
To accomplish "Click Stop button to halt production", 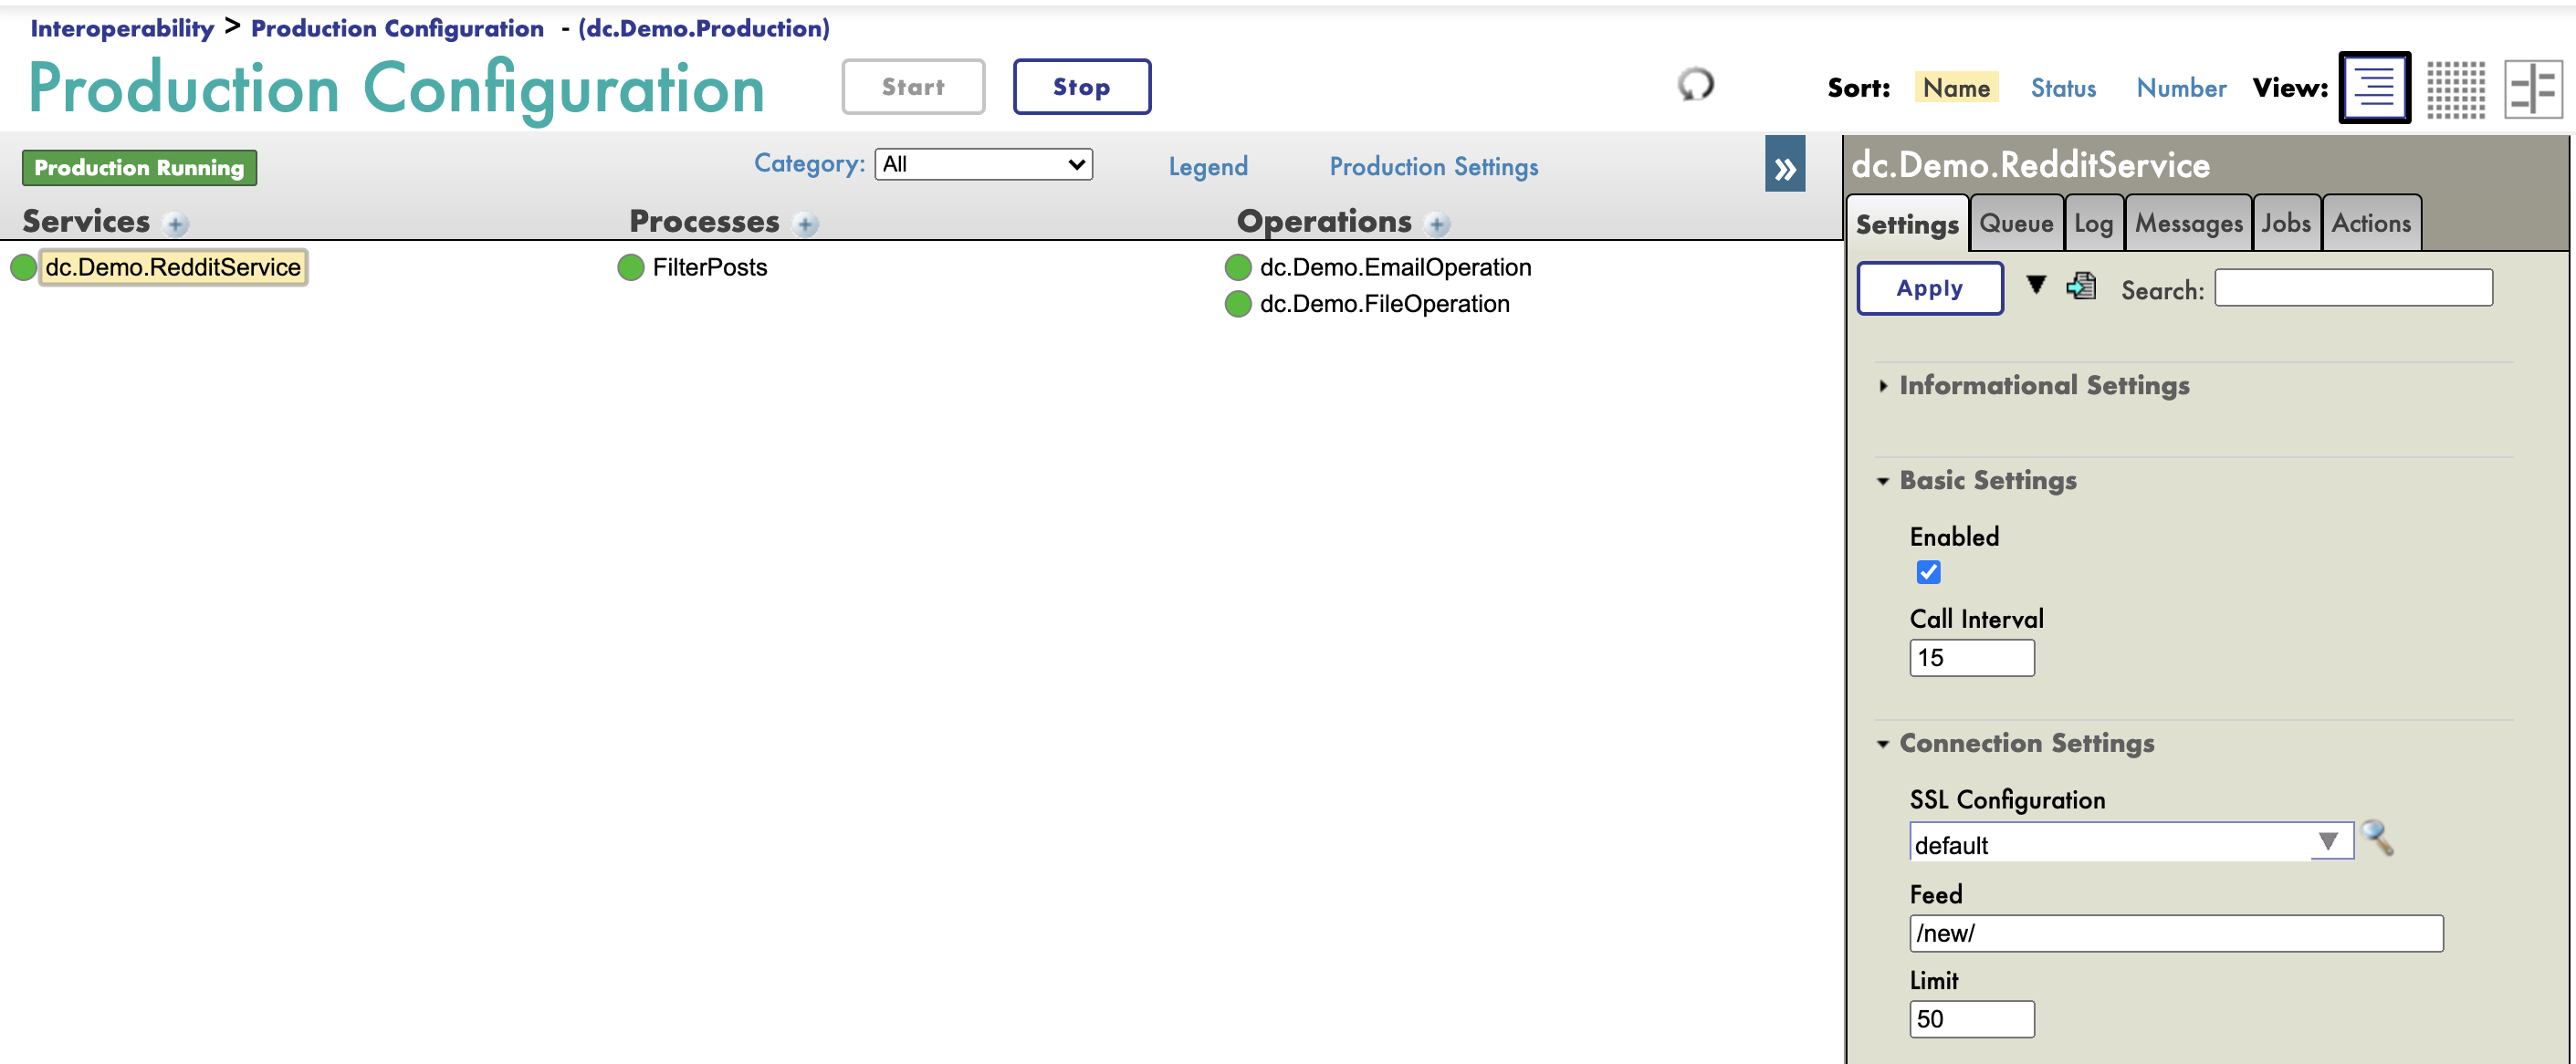I will pos(1079,87).
